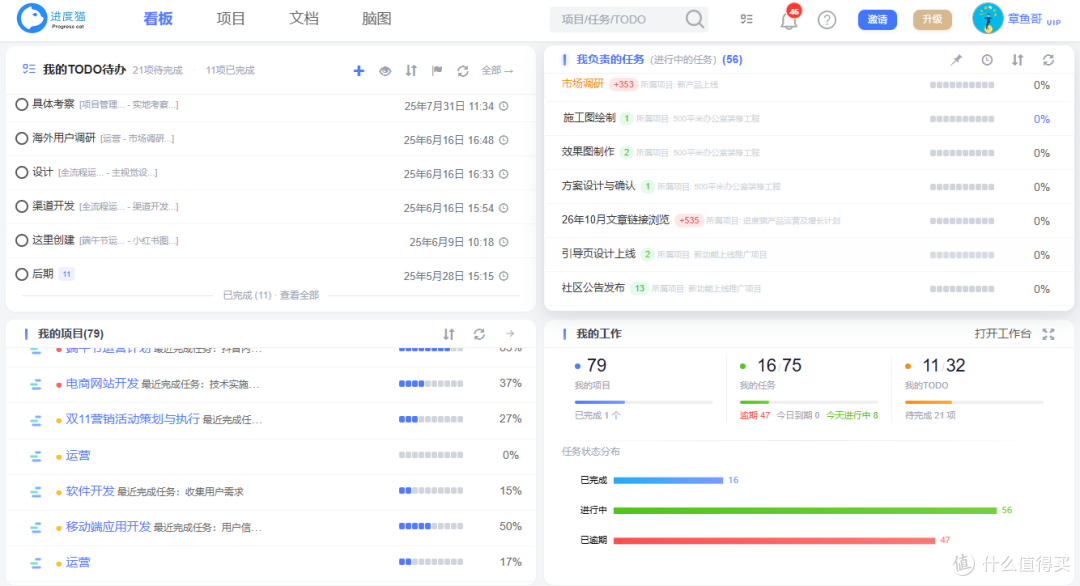Screen dimensions: 1080x586
Task: Mark 具体考察 TODO as done
Action: (x=21, y=104)
